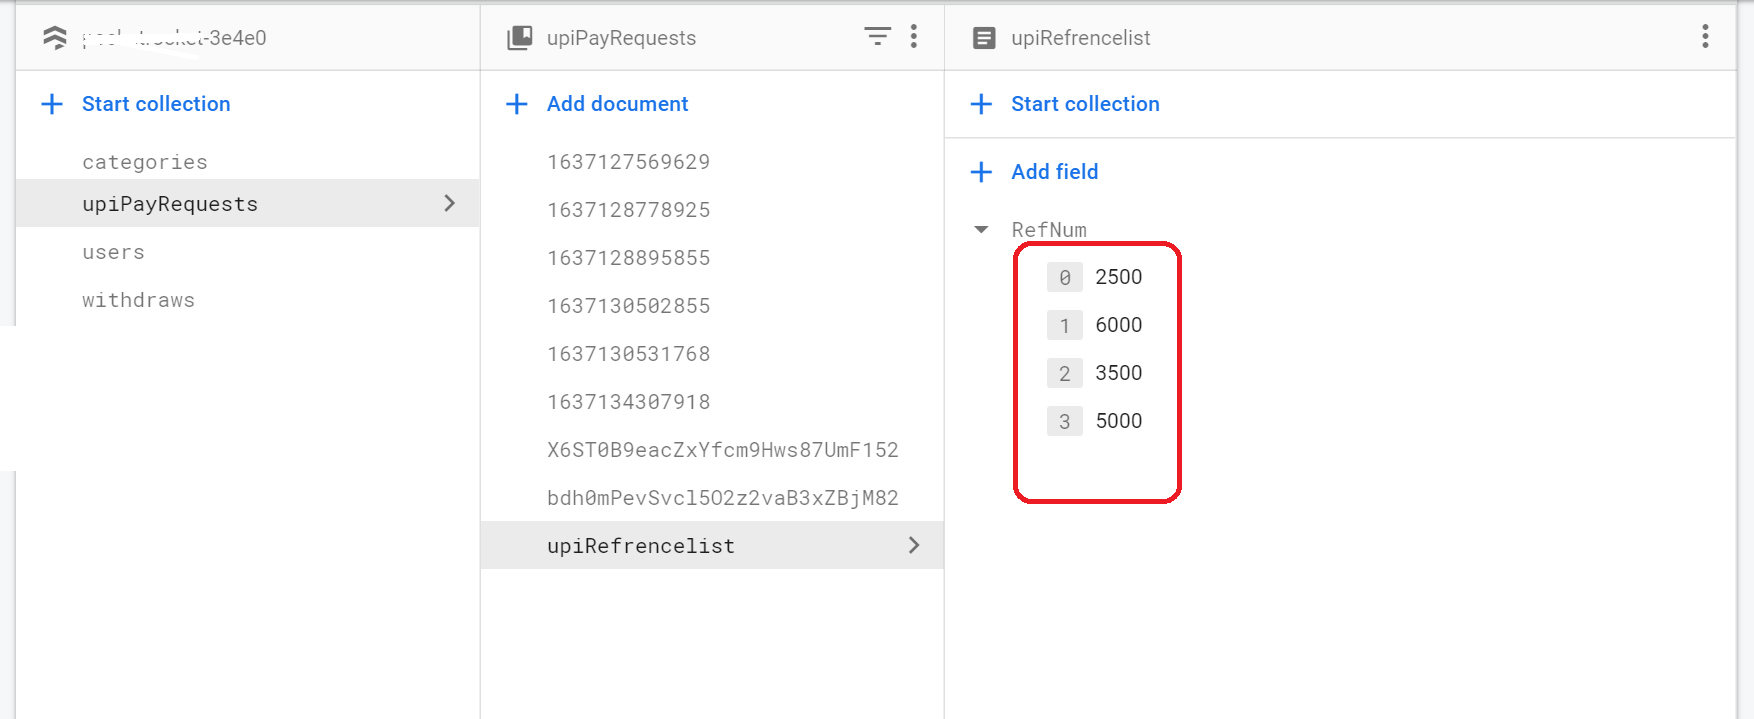Open document X6ST0B9eacZxYfcm9Hws87UmF152
This screenshot has width=1754, height=719.
pyautogui.click(x=722, y=450)
